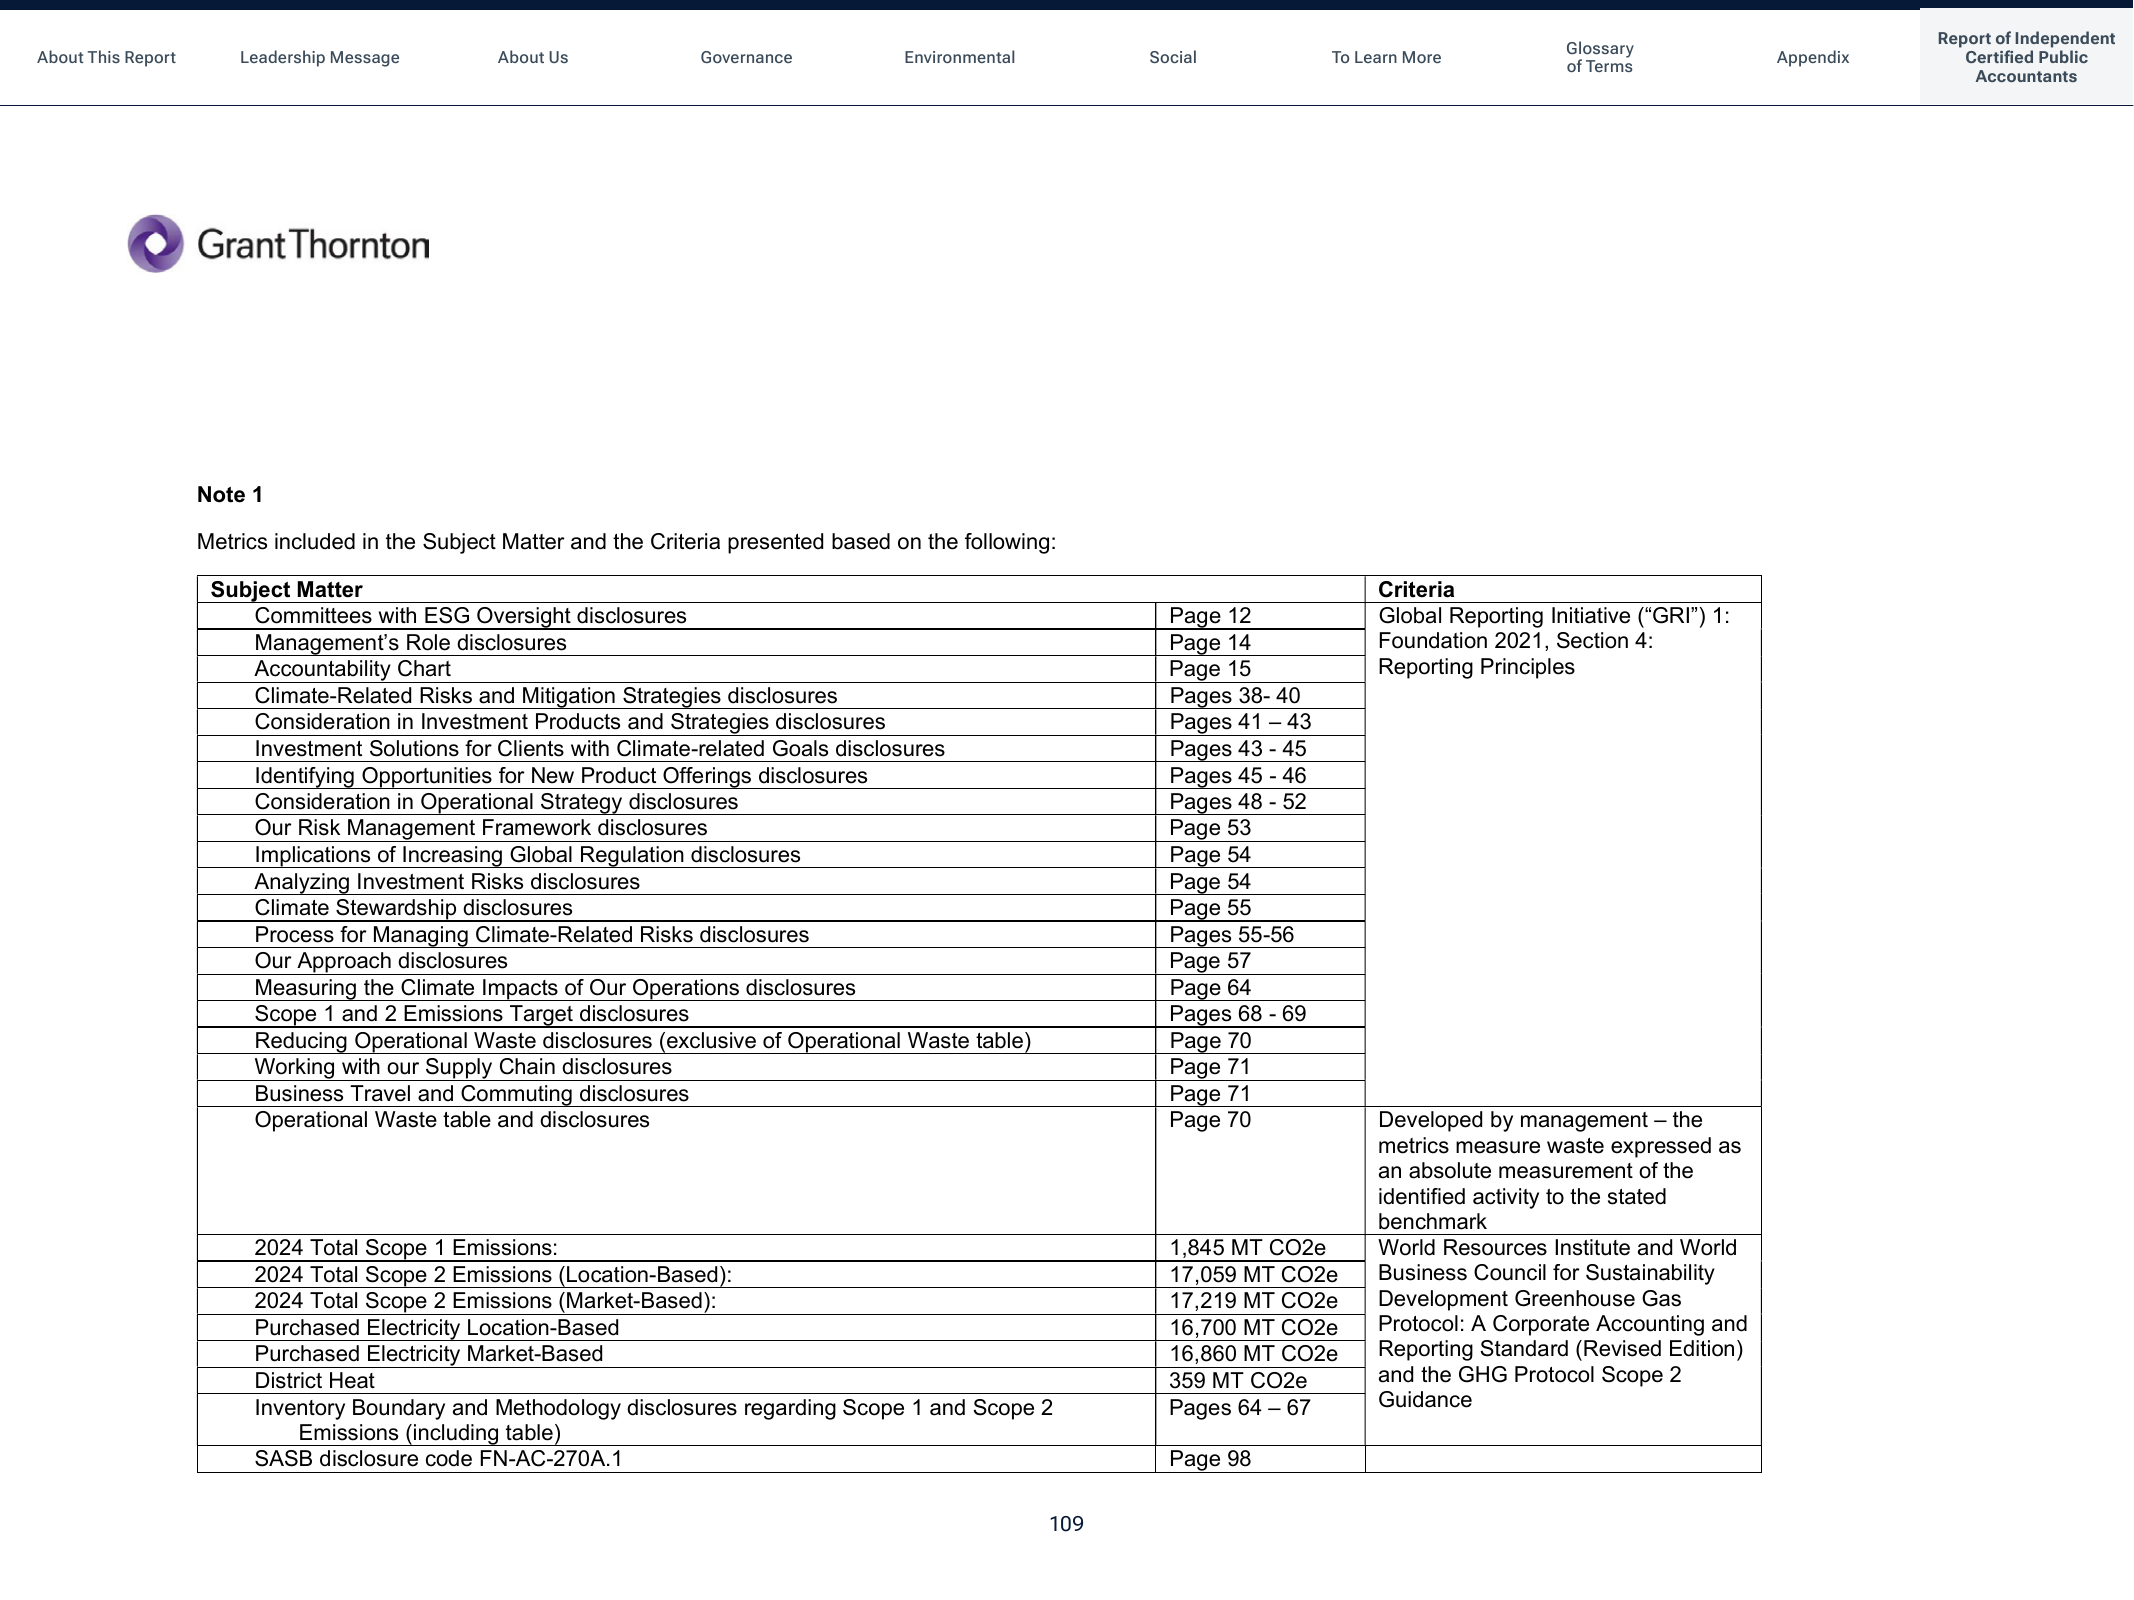2134x1600 pixels.
Task: Open the To Learn More tab
Action: (x=1386, y=58)
